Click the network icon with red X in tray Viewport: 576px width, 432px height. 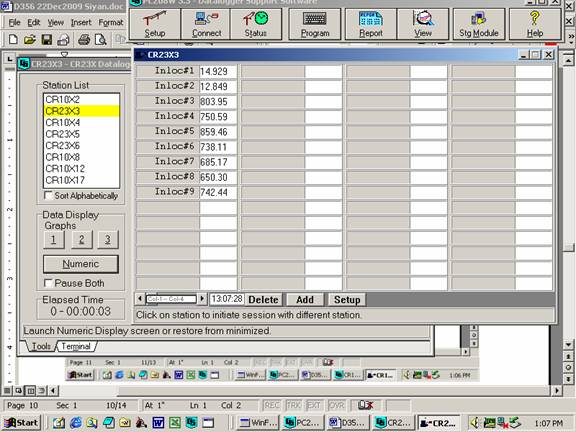502,423
